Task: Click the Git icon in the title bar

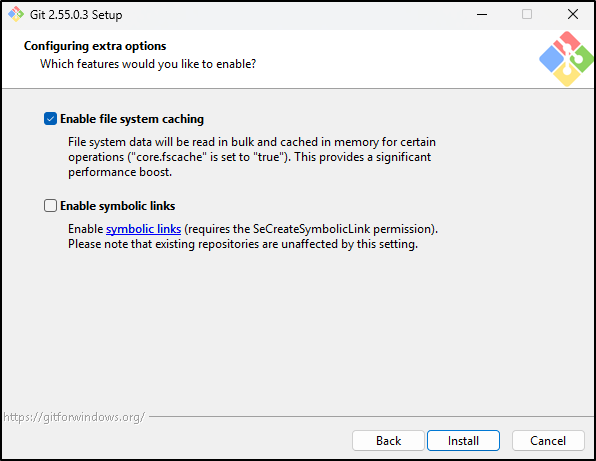Action: (16, 14)
